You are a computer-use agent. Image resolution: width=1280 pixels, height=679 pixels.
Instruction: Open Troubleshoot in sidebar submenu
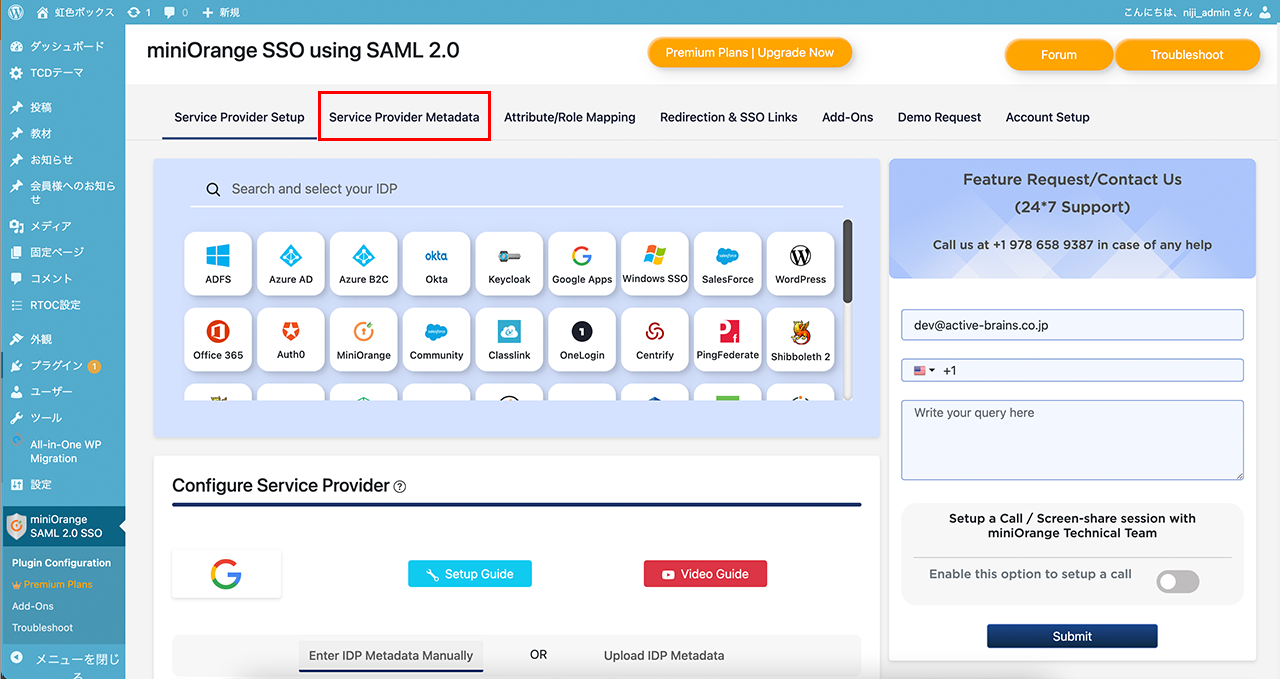42,628
